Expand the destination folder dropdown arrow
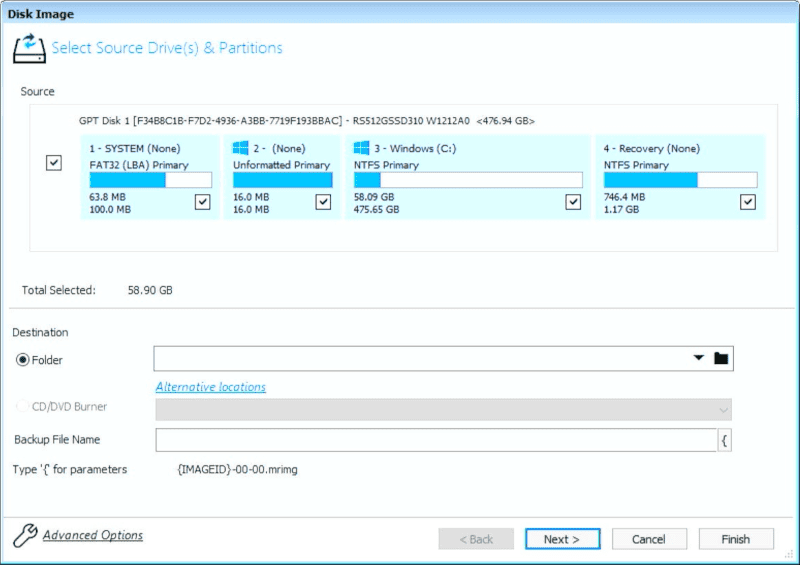The image size is (800, 565). pyautogui.click(x=698, y=359)
